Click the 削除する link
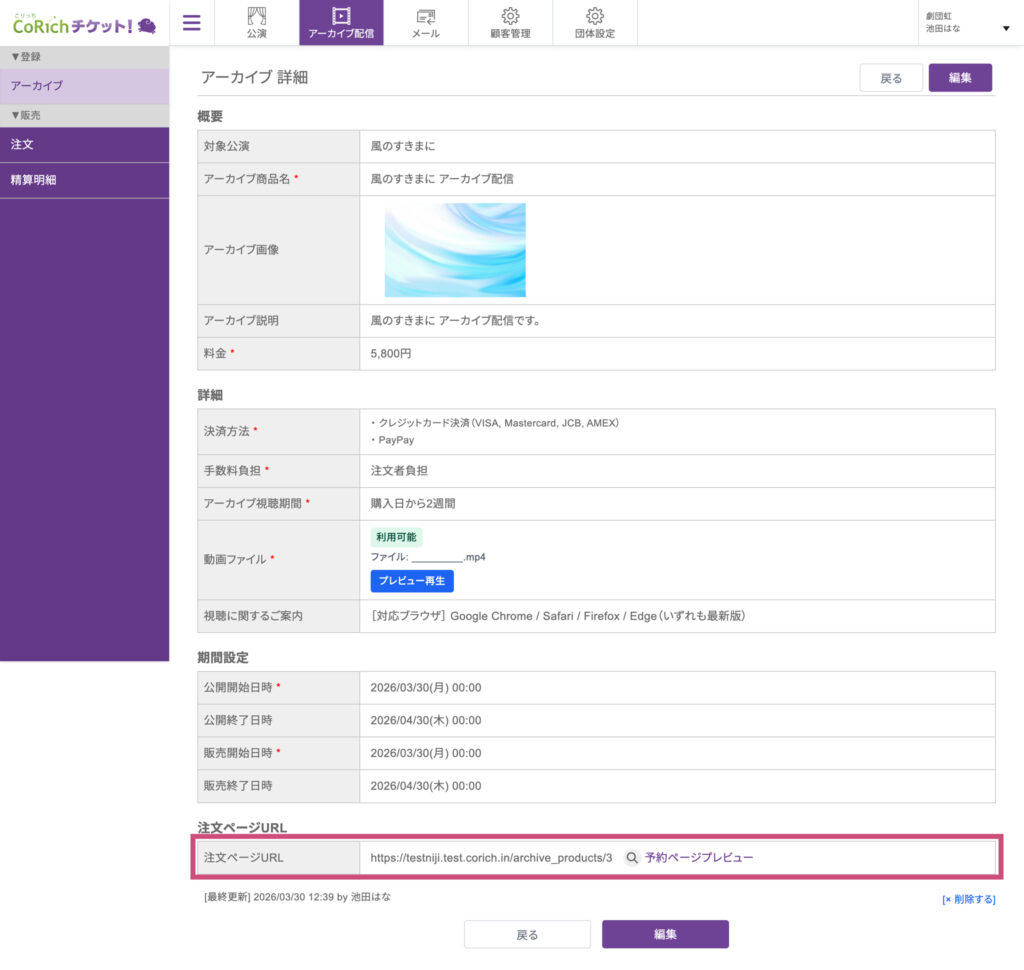The height and width of the screenshot is (970, 1024). point(968,899)
